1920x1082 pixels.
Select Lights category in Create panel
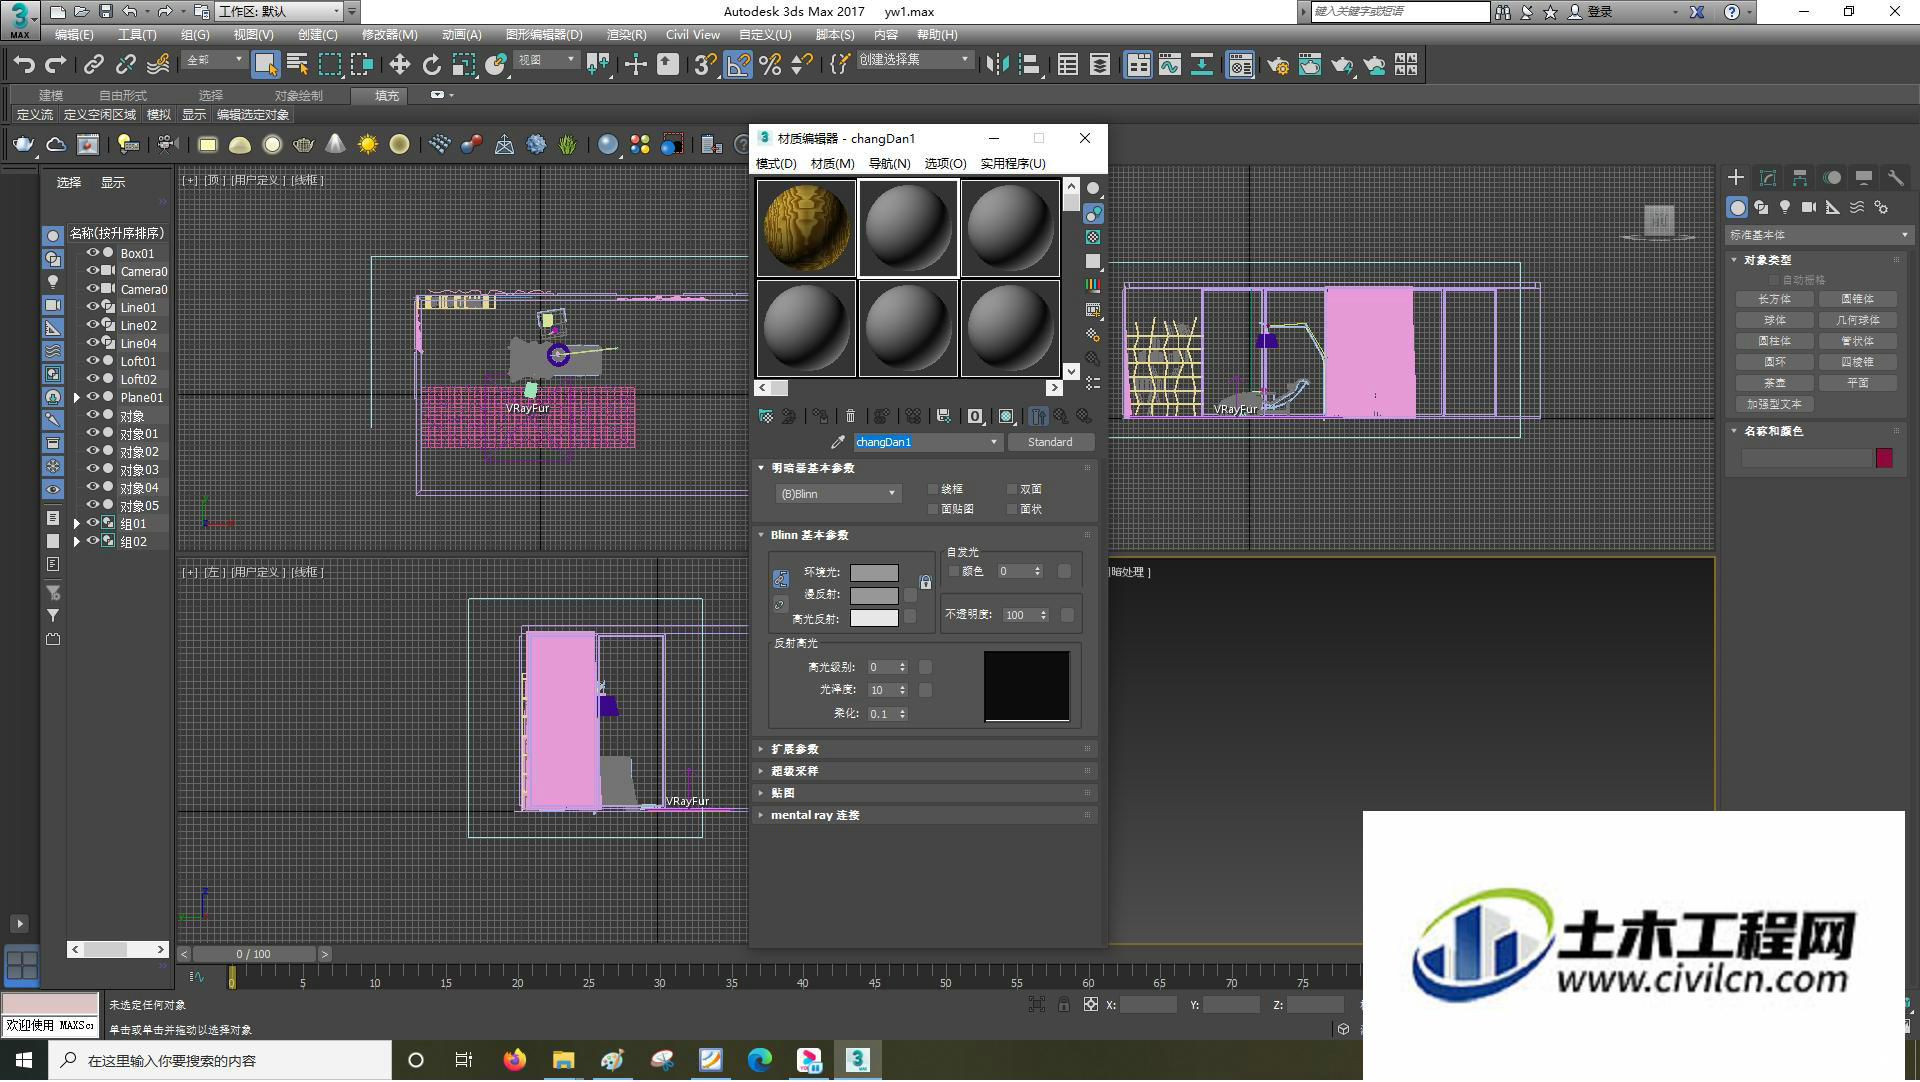point(1785,207)
